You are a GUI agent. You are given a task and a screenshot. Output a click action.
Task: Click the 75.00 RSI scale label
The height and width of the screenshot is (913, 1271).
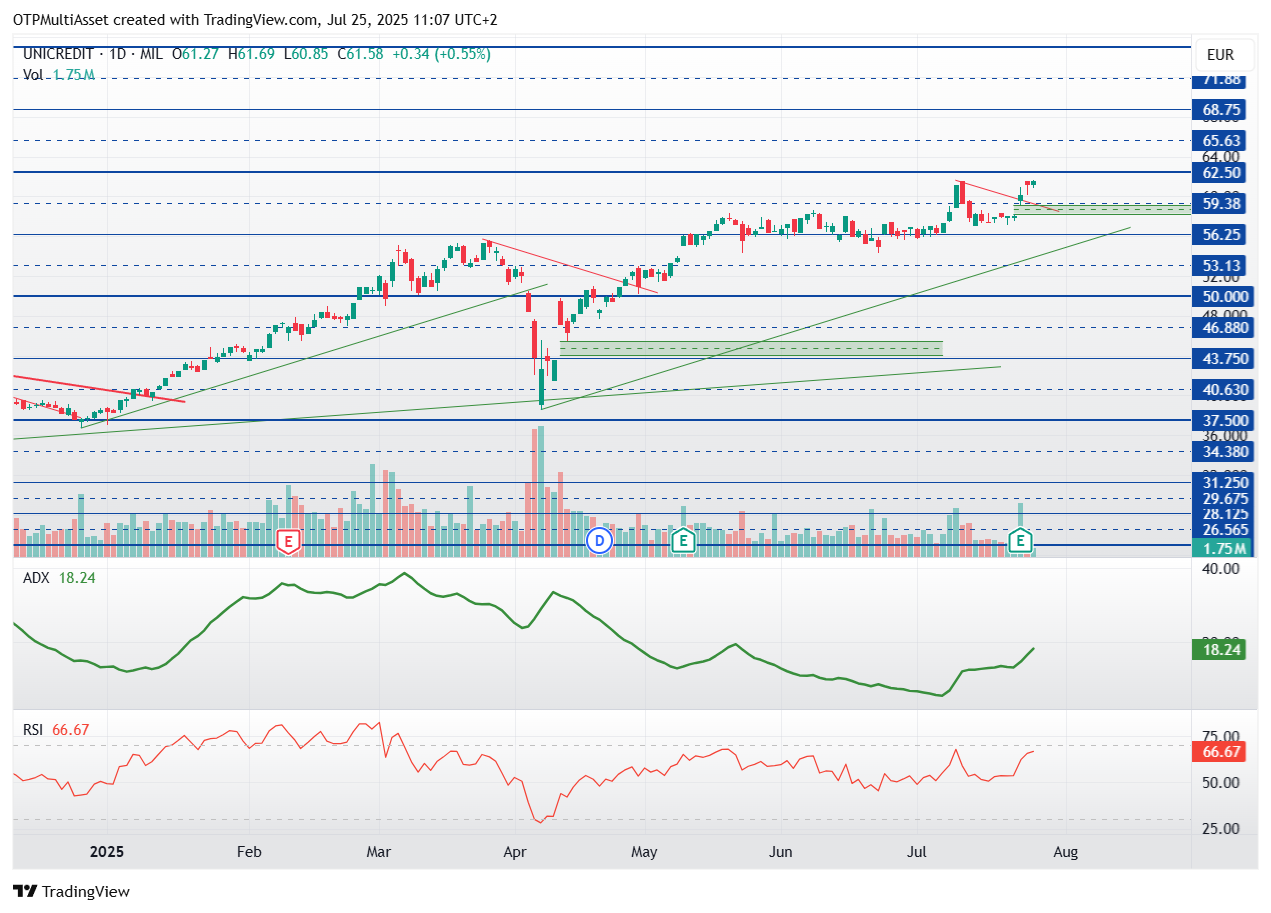[x=1219, y=735]
